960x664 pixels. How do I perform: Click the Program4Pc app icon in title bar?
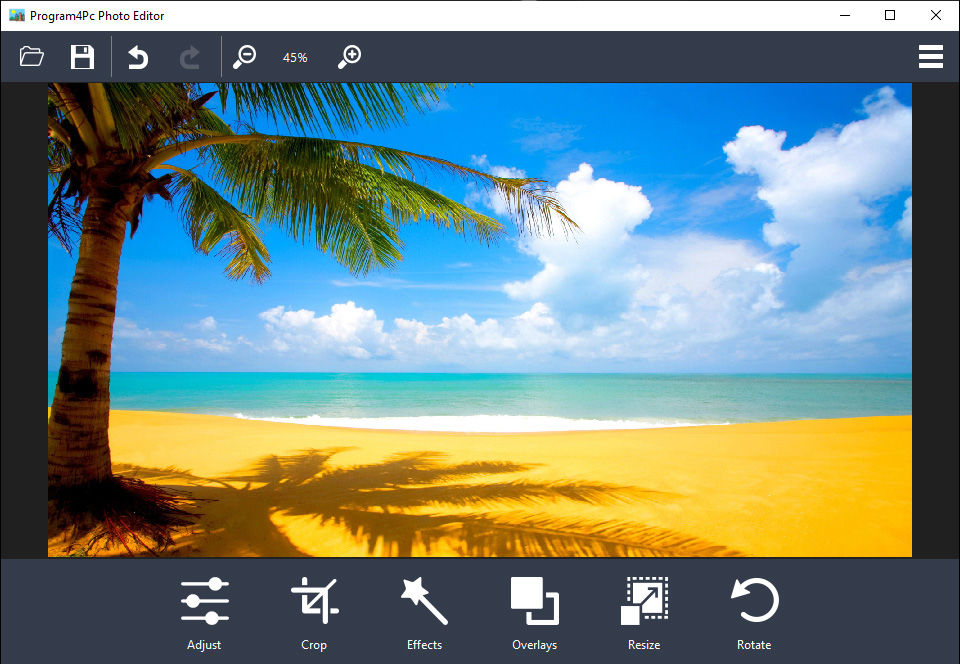(16, 16)
